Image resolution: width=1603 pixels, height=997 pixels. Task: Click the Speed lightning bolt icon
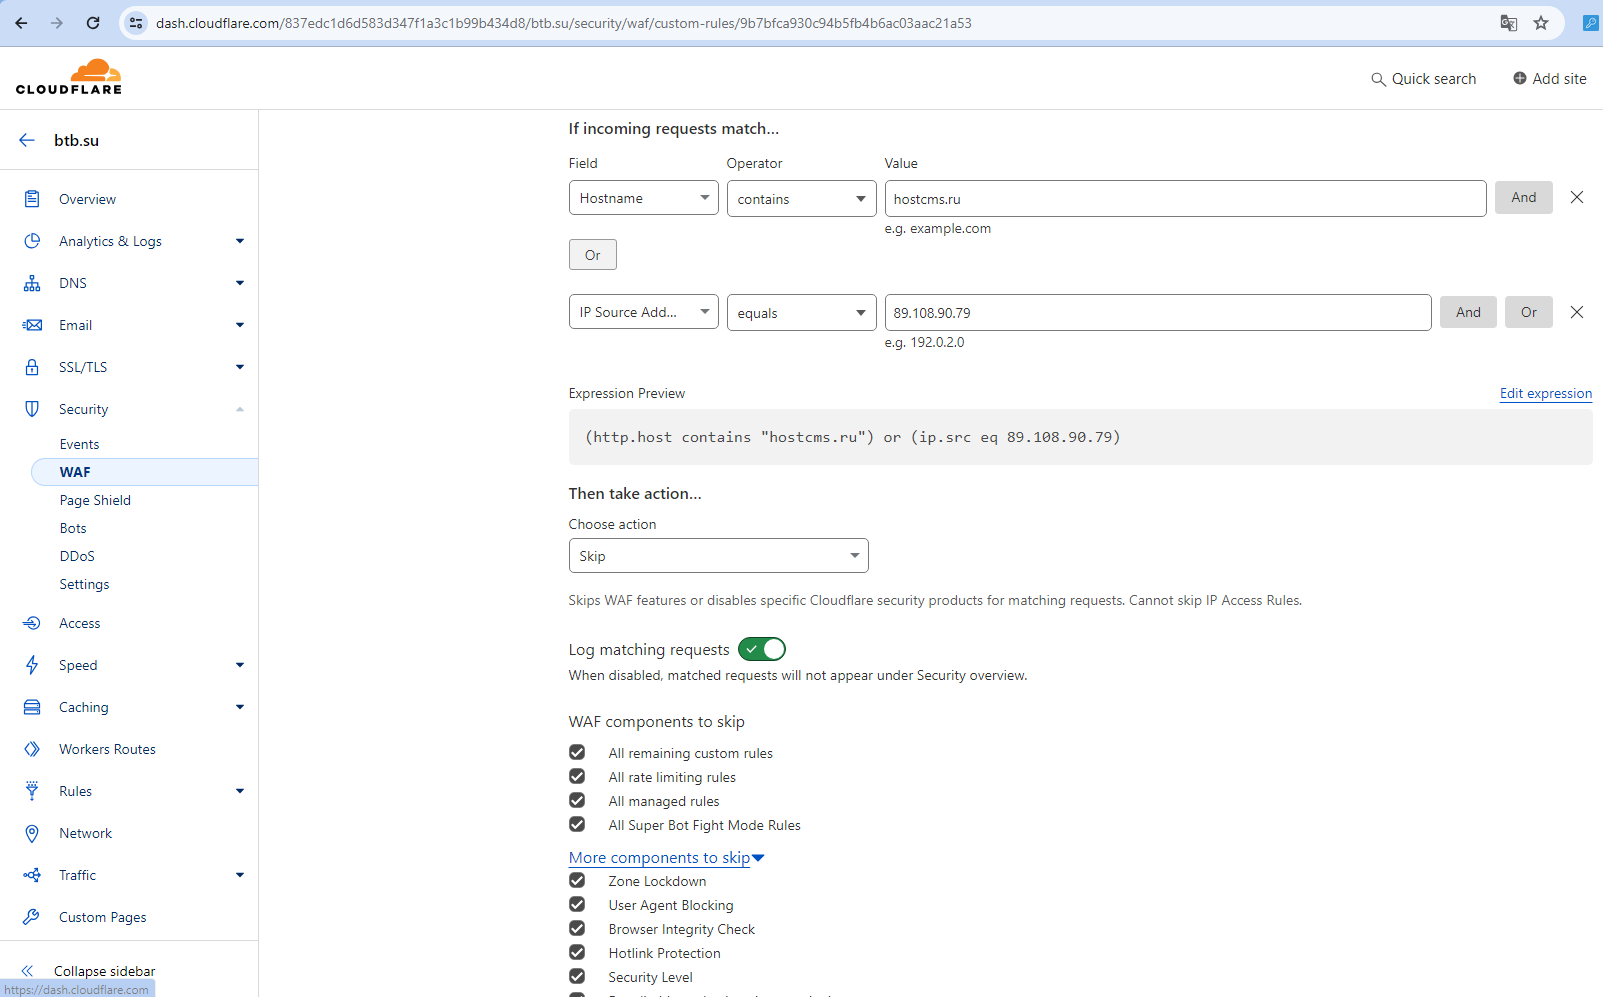point(32,665)
